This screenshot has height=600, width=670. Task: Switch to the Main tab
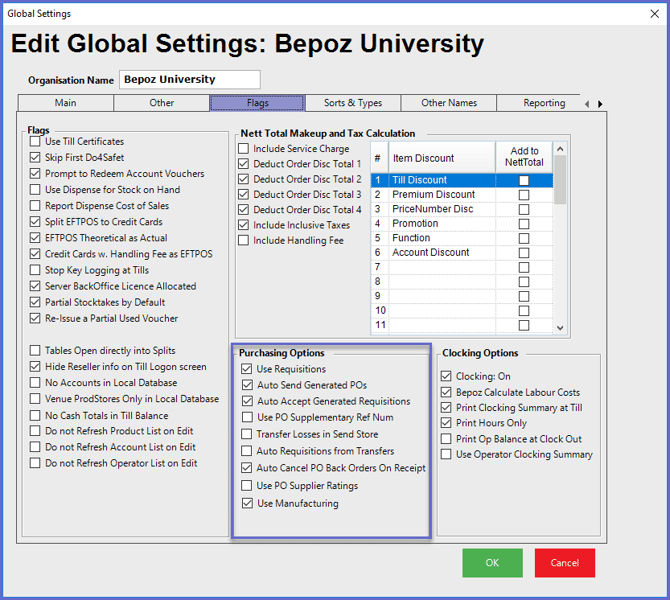65,103
